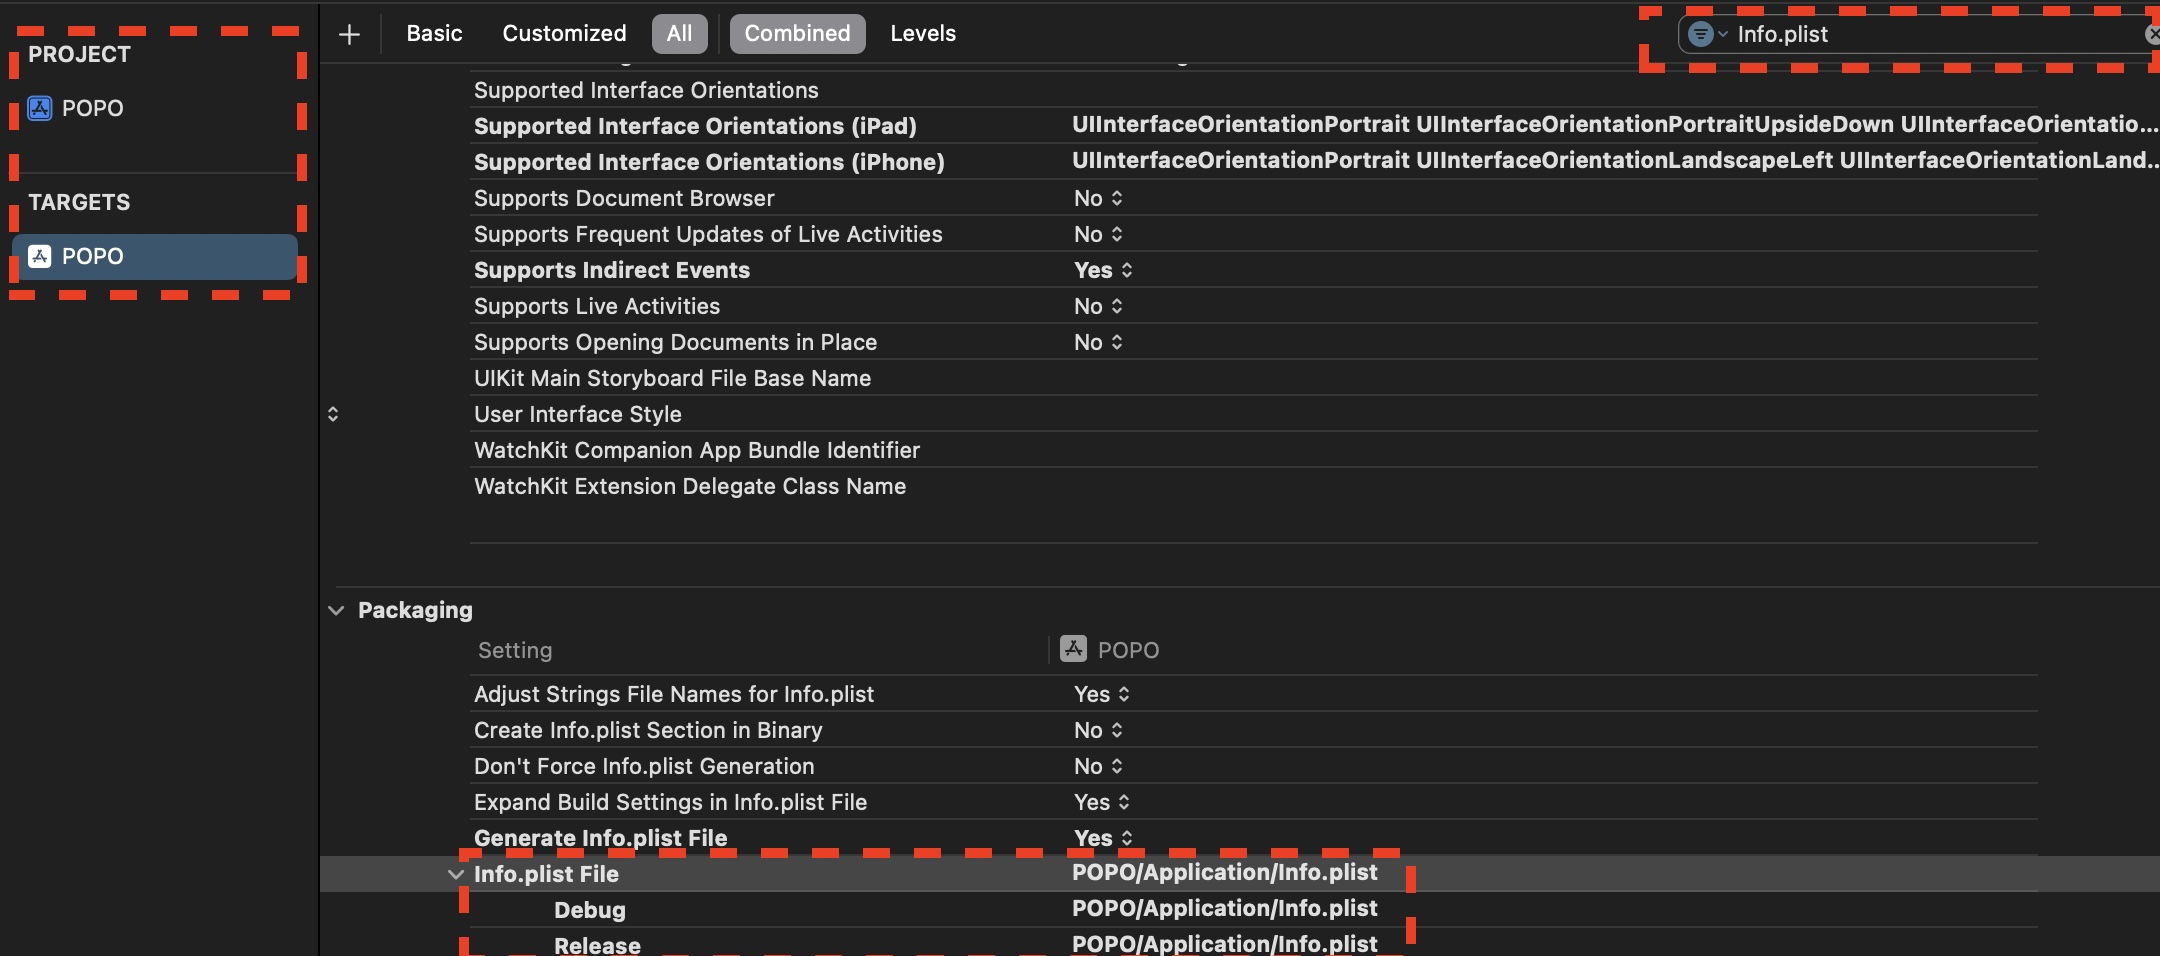The height and width of the screenshot is (956, 2160).
Task: Collapse the Info.plist File setting row
Action: point(456,874)
